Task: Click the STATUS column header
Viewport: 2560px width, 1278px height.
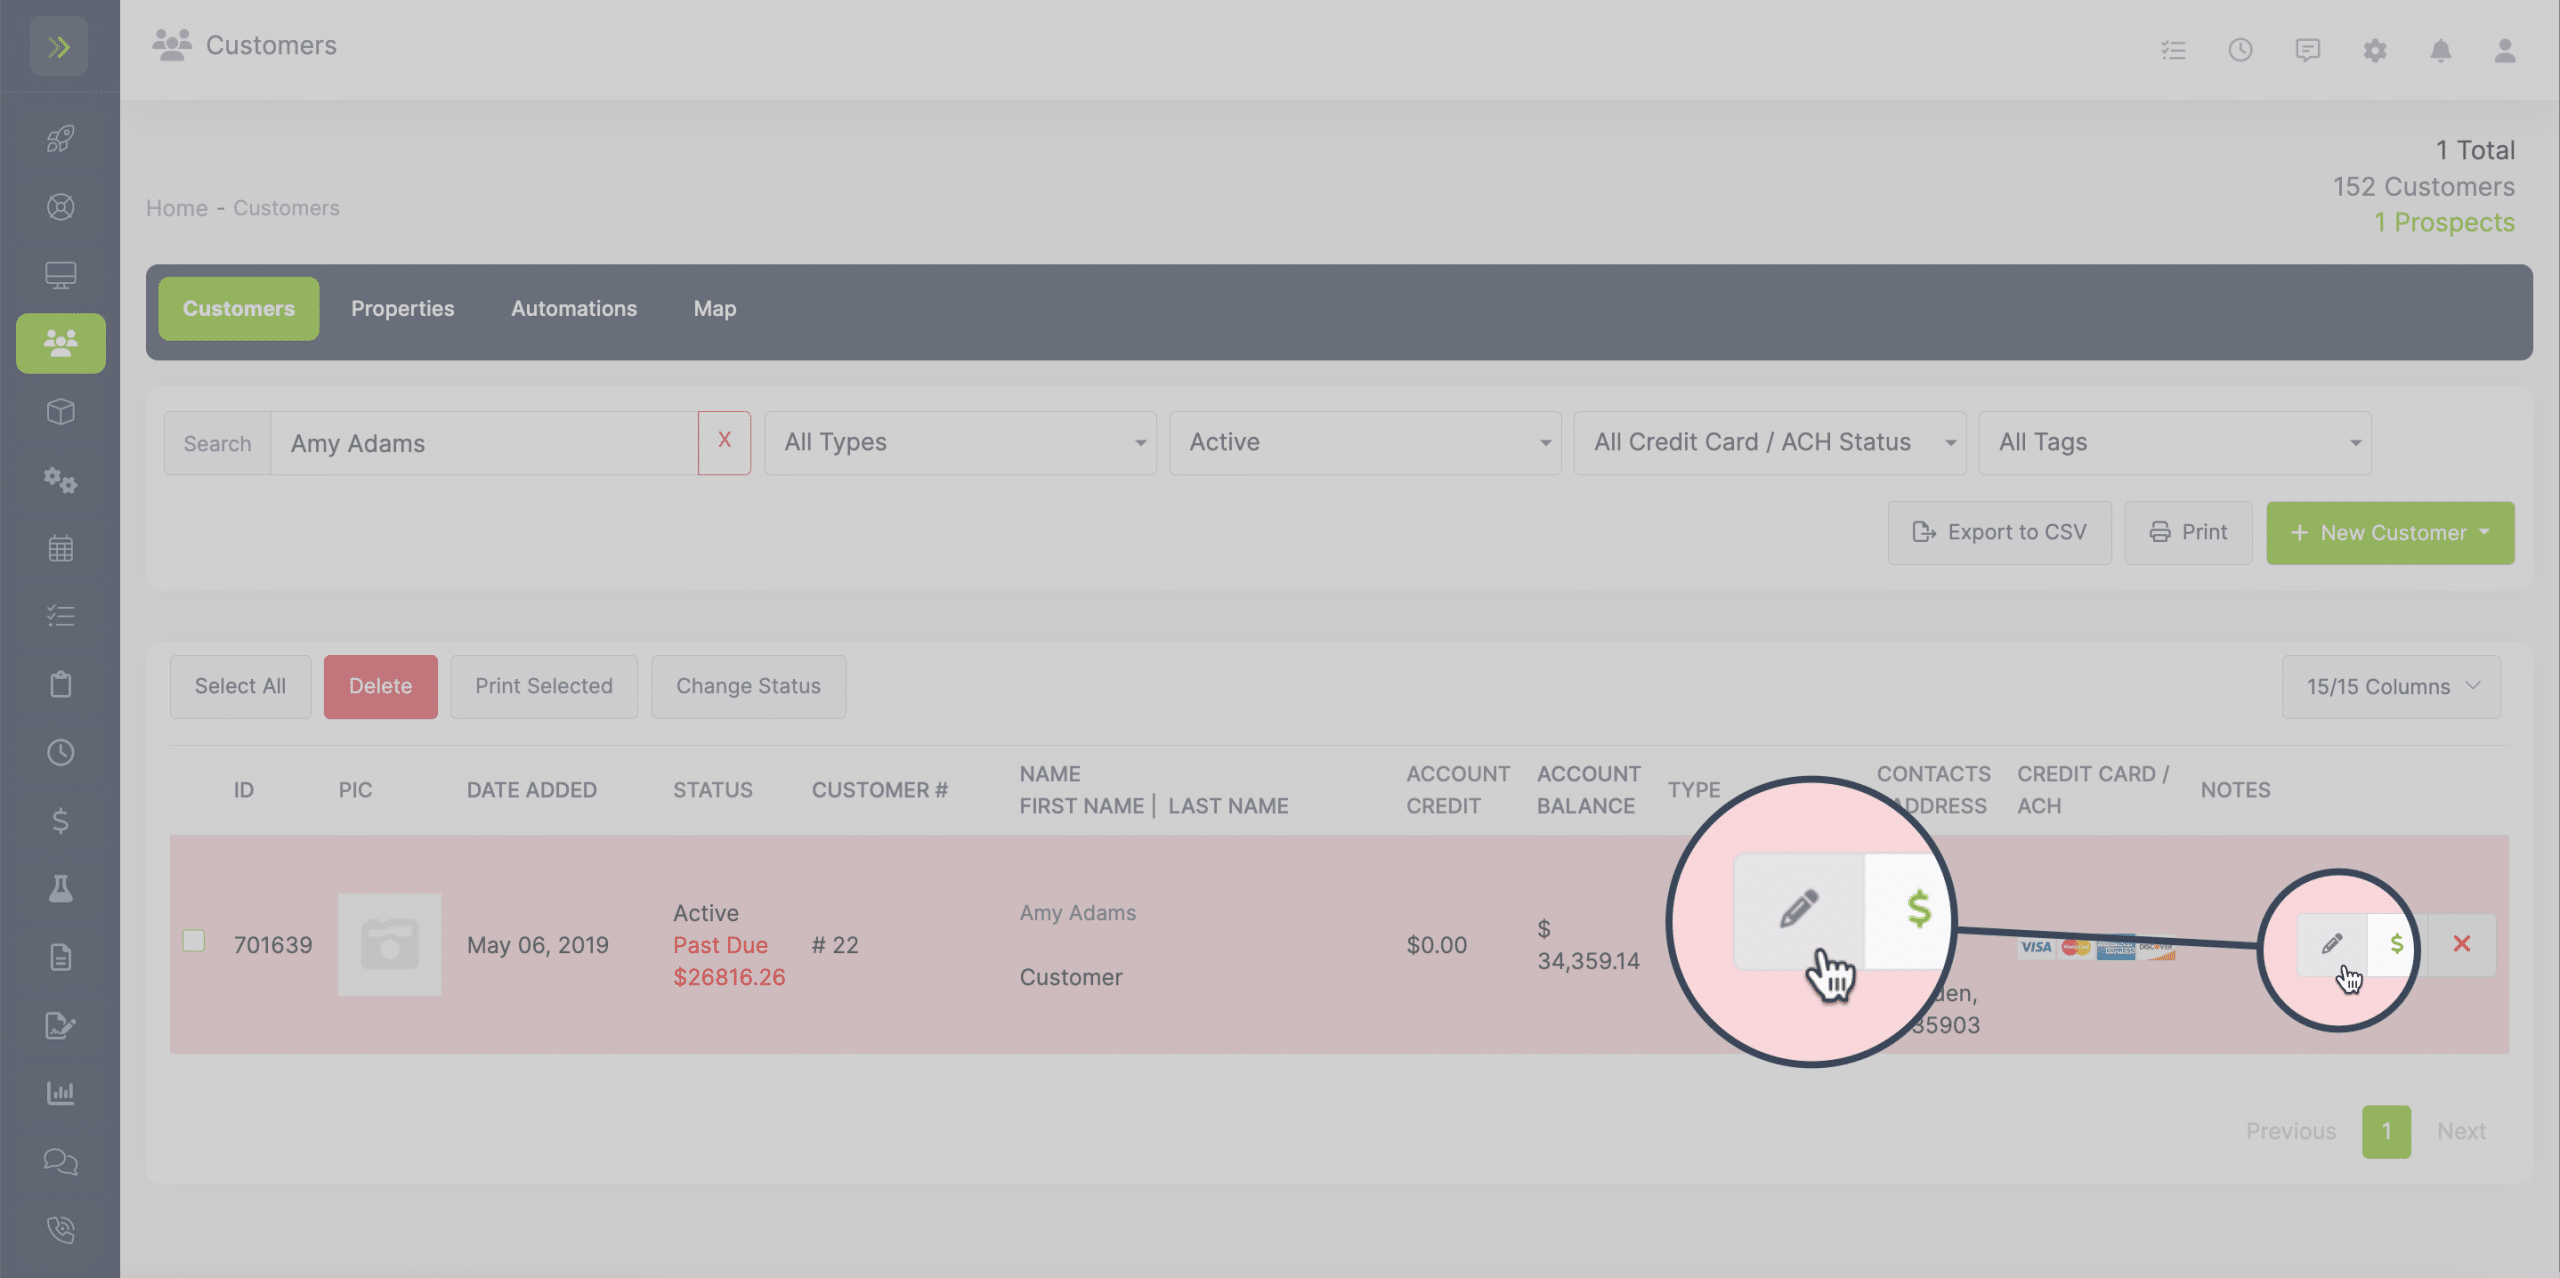Action: 713,790
